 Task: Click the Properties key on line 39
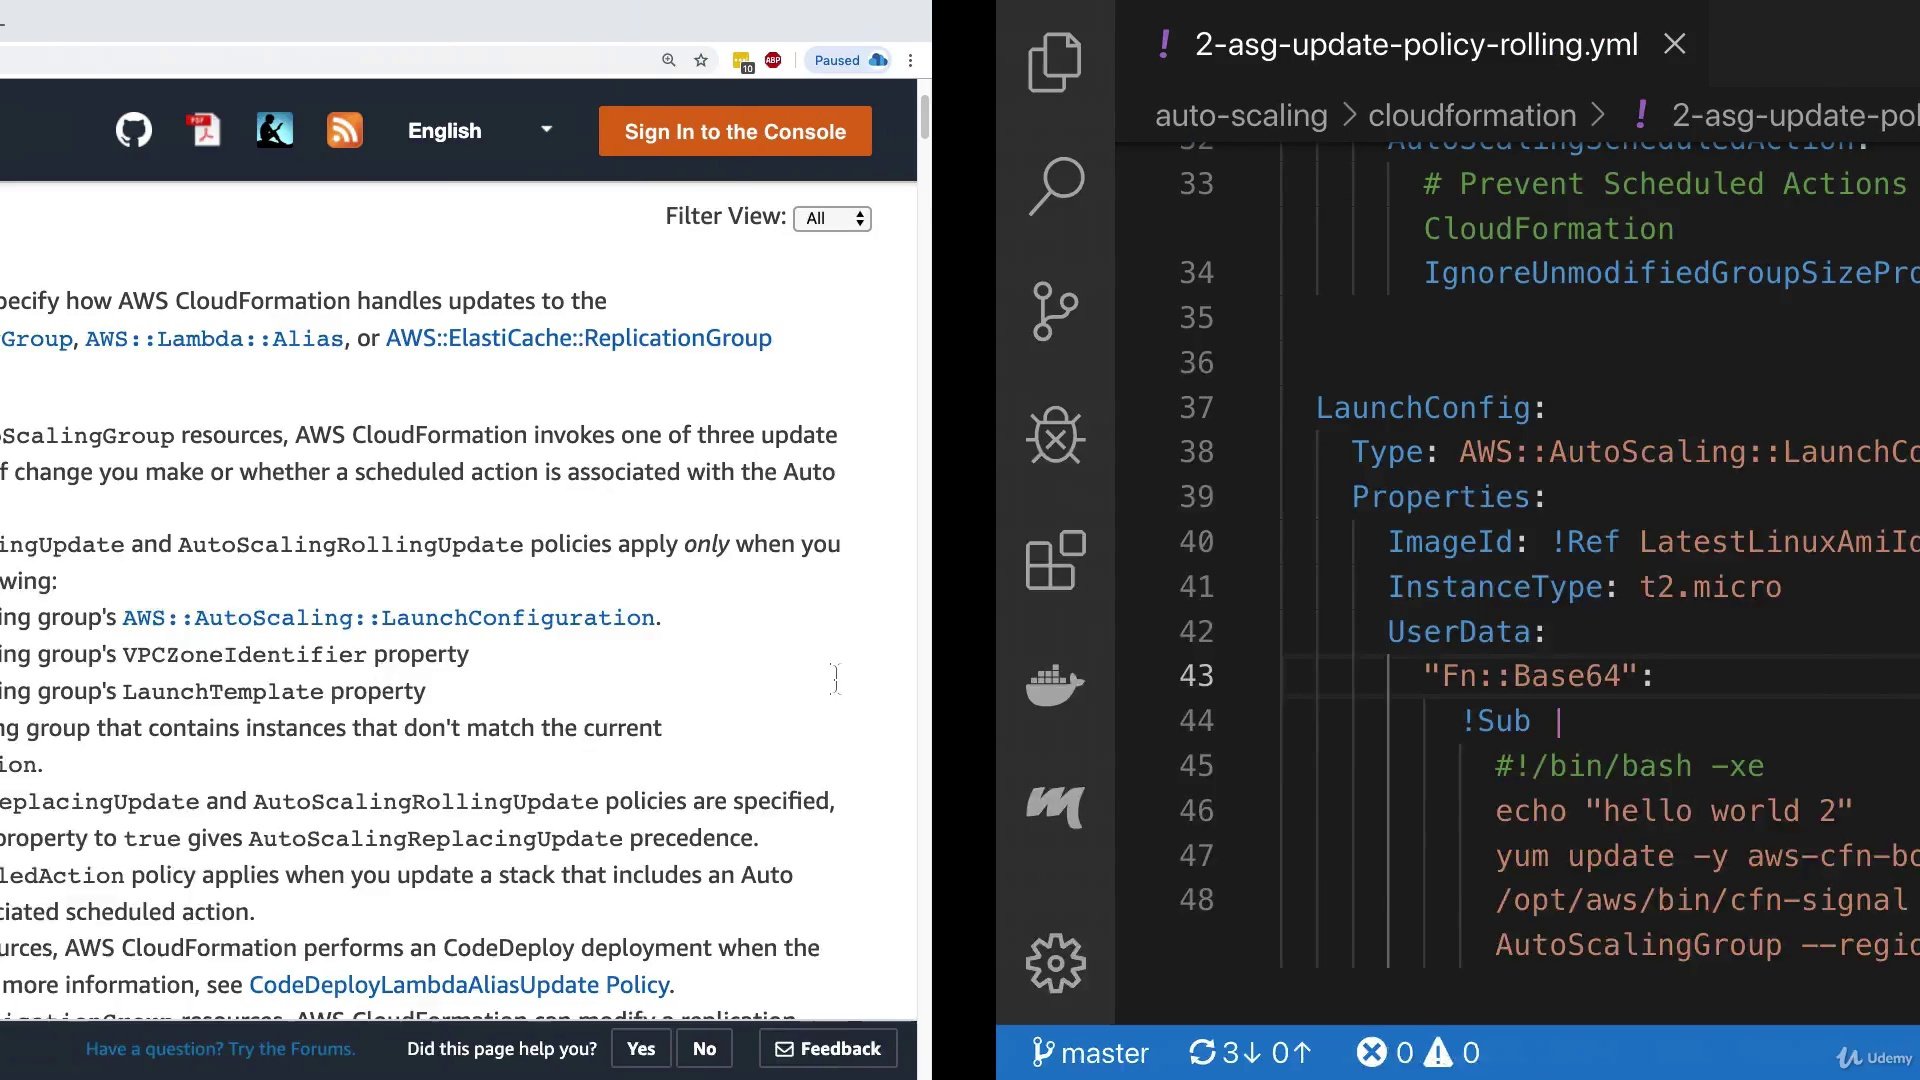1441,497
